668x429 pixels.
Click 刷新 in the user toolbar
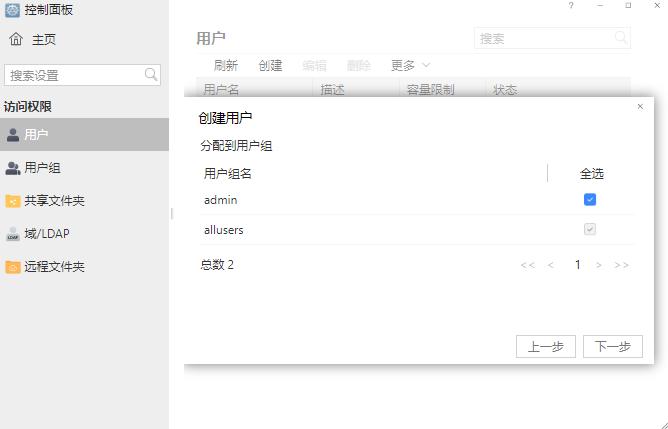click(x=226, y=66)
